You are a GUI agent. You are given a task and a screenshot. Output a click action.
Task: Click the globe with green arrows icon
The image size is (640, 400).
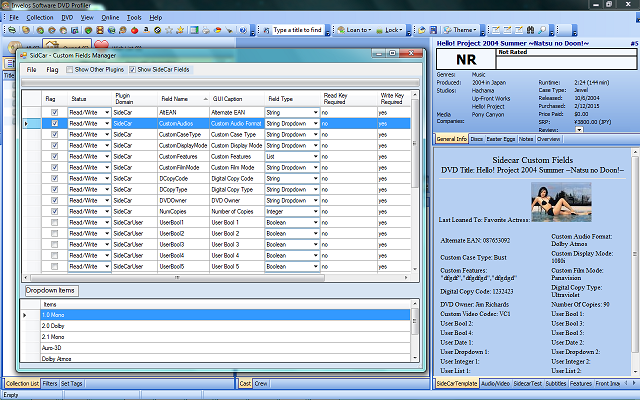point(111,30)
